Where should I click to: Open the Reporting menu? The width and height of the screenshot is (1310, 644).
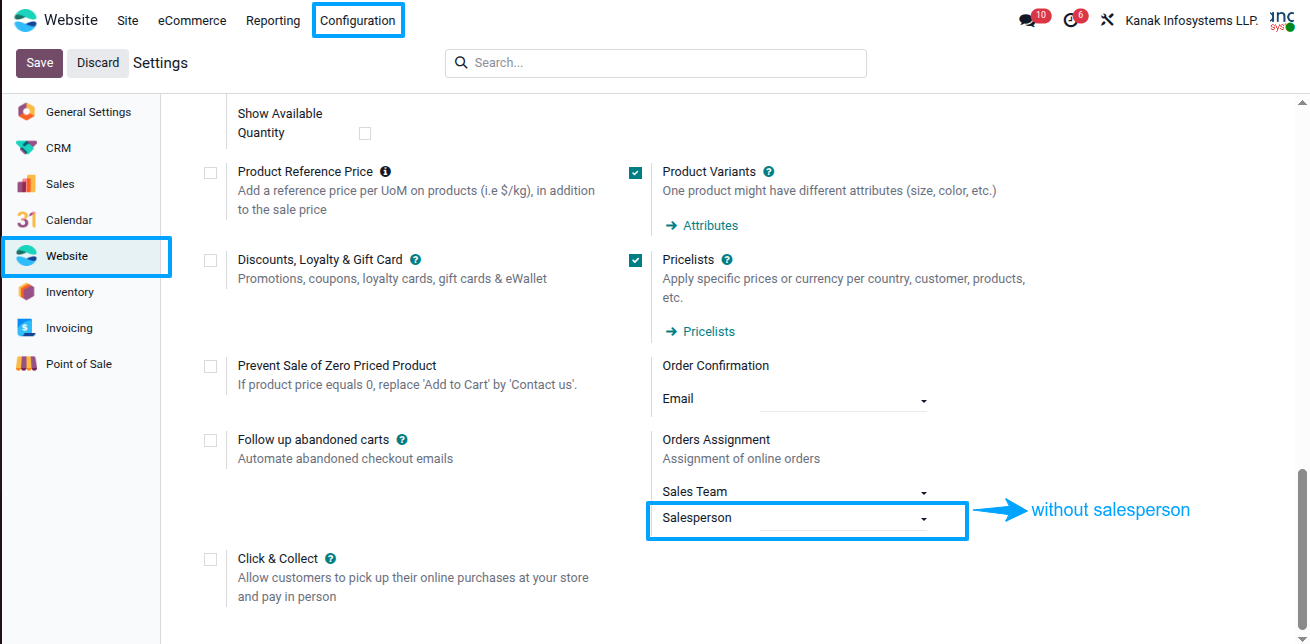(x=273, y=20)
